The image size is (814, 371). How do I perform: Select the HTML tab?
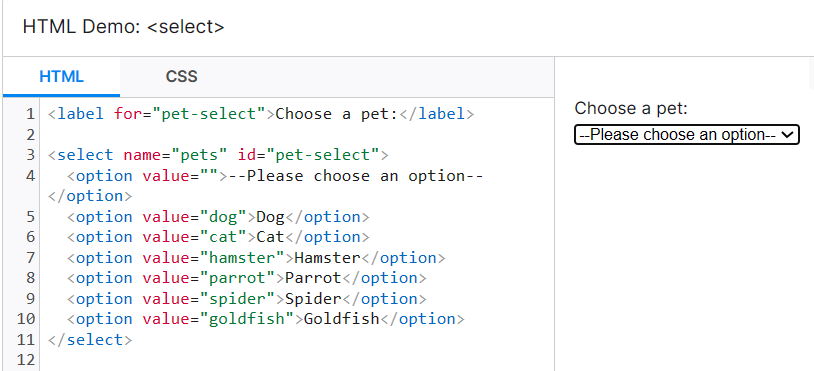[x=61, y=77]
